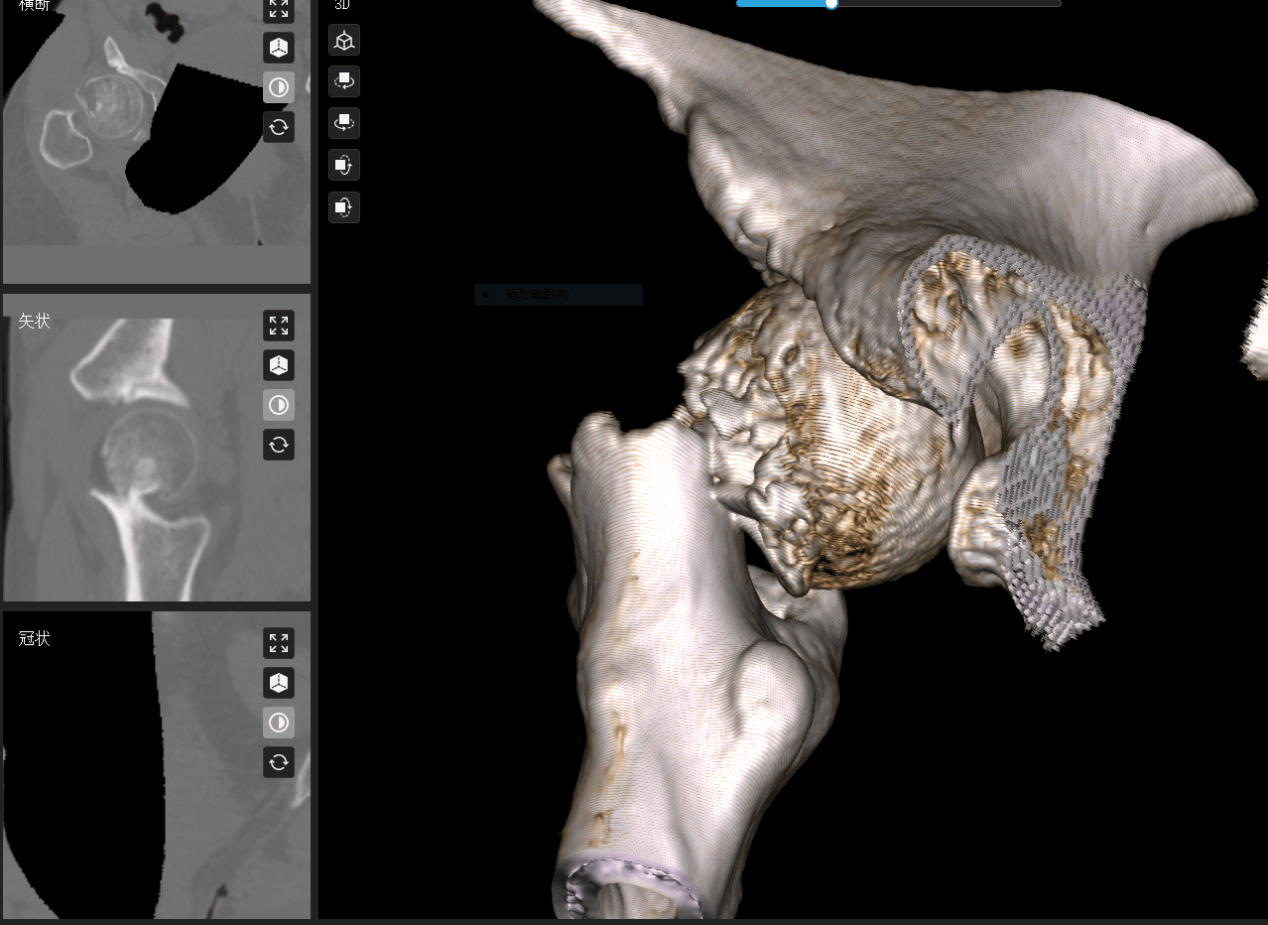
Task: Reset the 冠状 view with refresh icon
Action: click(x=279, y=763)
